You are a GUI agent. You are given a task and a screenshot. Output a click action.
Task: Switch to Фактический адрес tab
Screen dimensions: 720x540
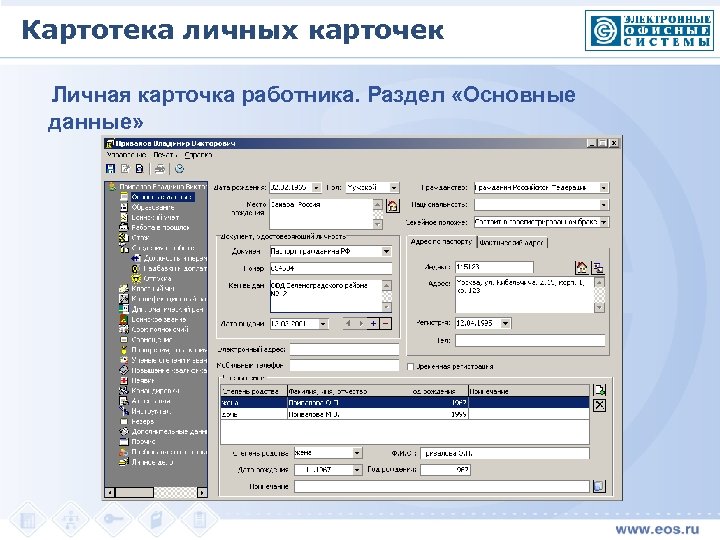511,243
